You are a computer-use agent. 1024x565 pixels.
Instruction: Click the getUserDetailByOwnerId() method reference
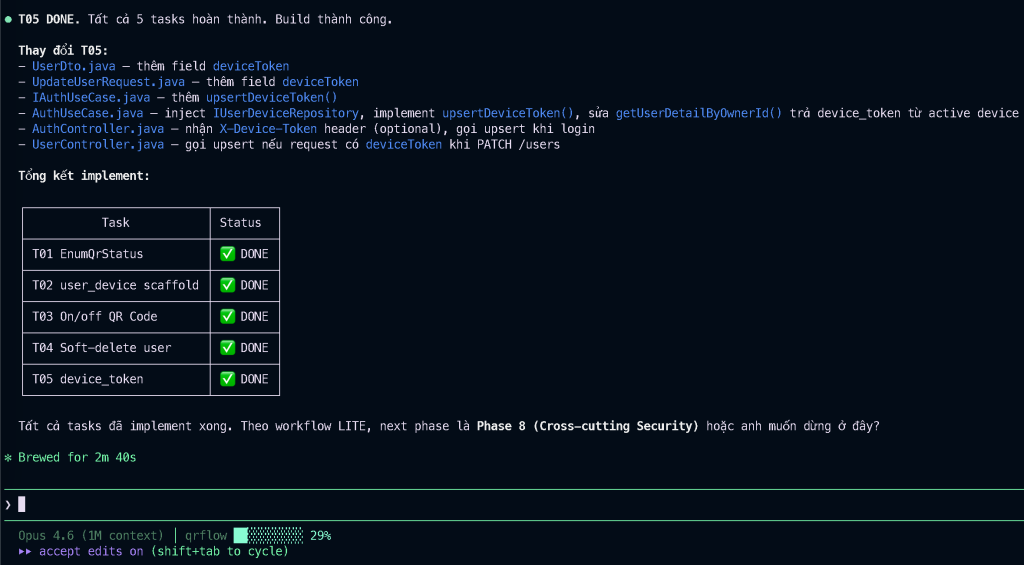point(698,113)
